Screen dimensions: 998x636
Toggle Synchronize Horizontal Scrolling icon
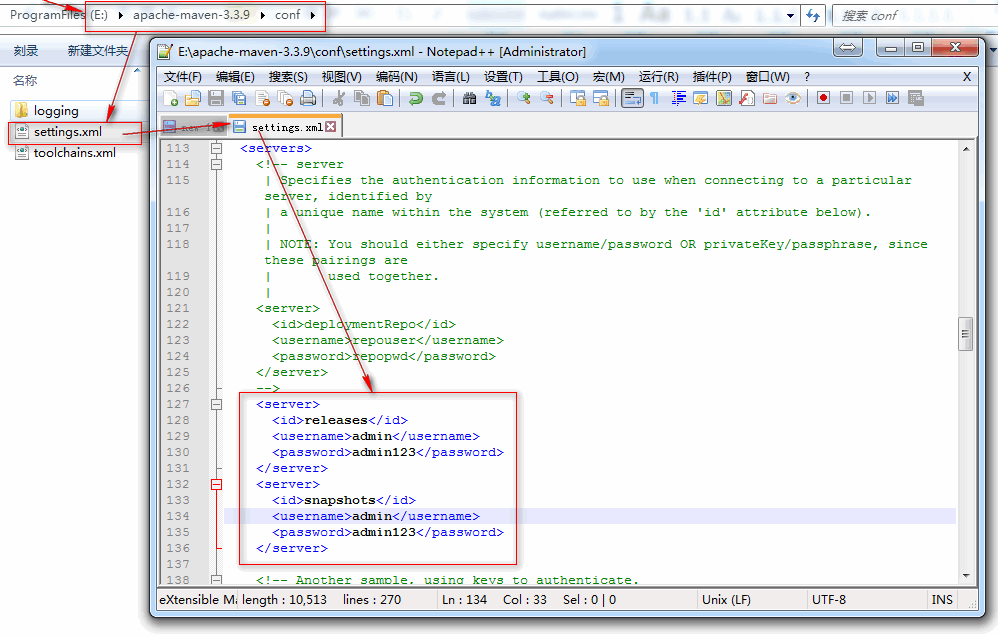[600, 98]
